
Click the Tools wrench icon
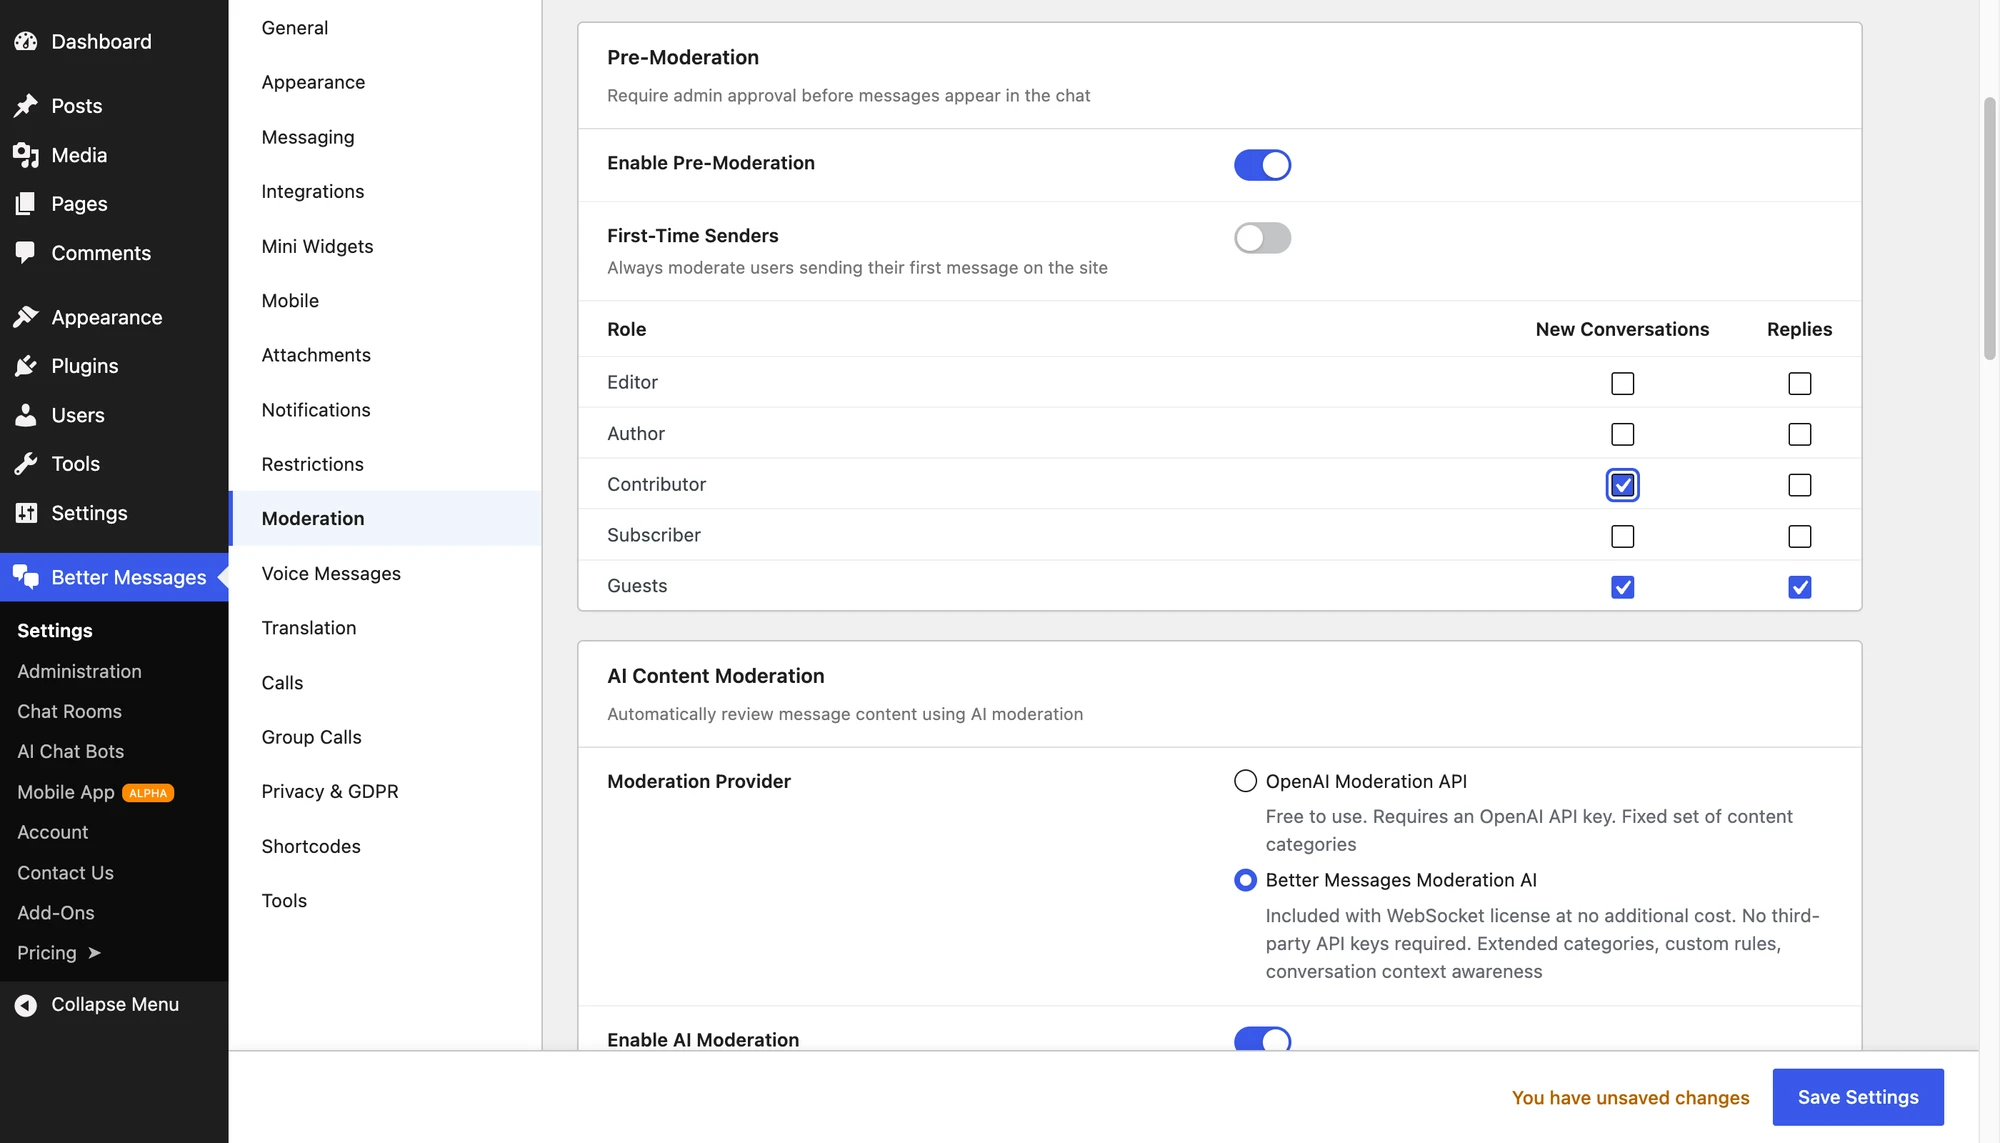click(x=26, y=464)
